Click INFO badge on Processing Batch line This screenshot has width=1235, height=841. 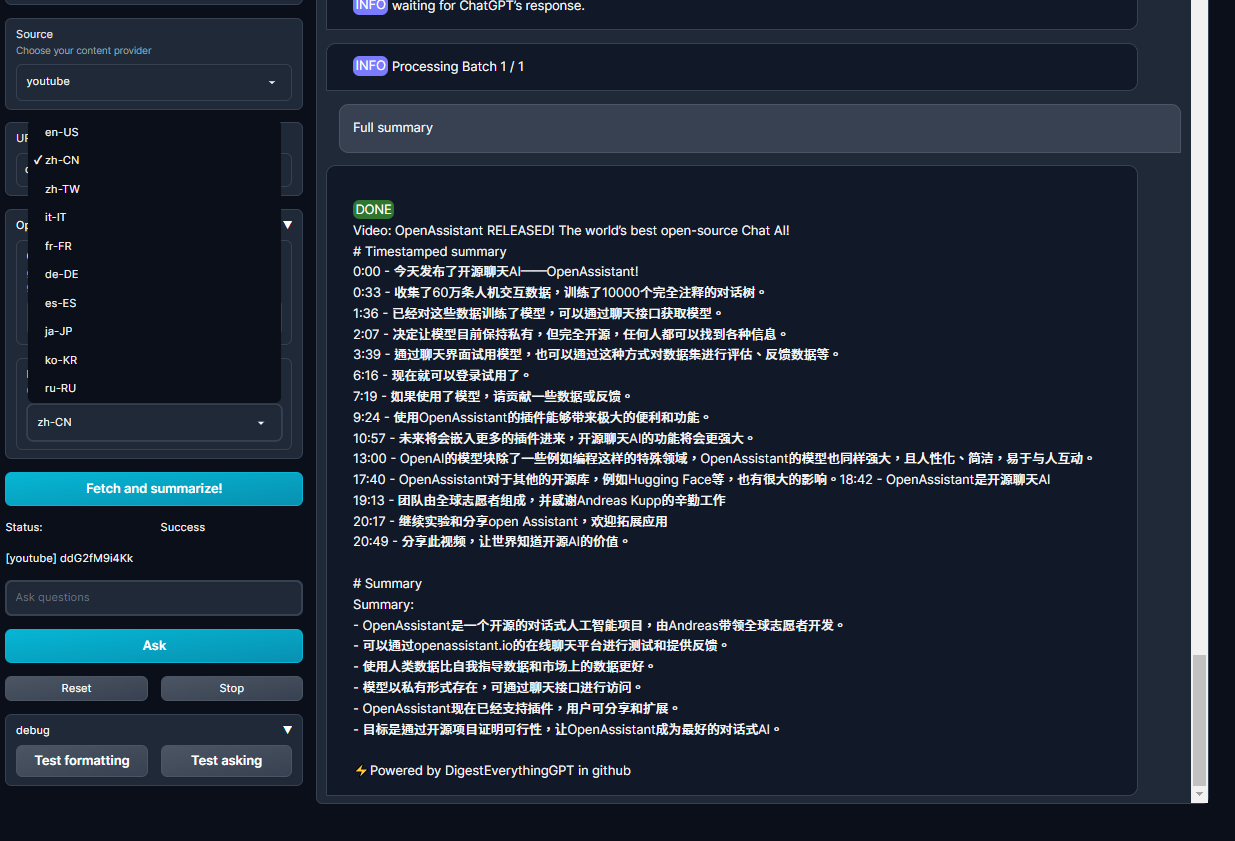click(x=370, y=66)
